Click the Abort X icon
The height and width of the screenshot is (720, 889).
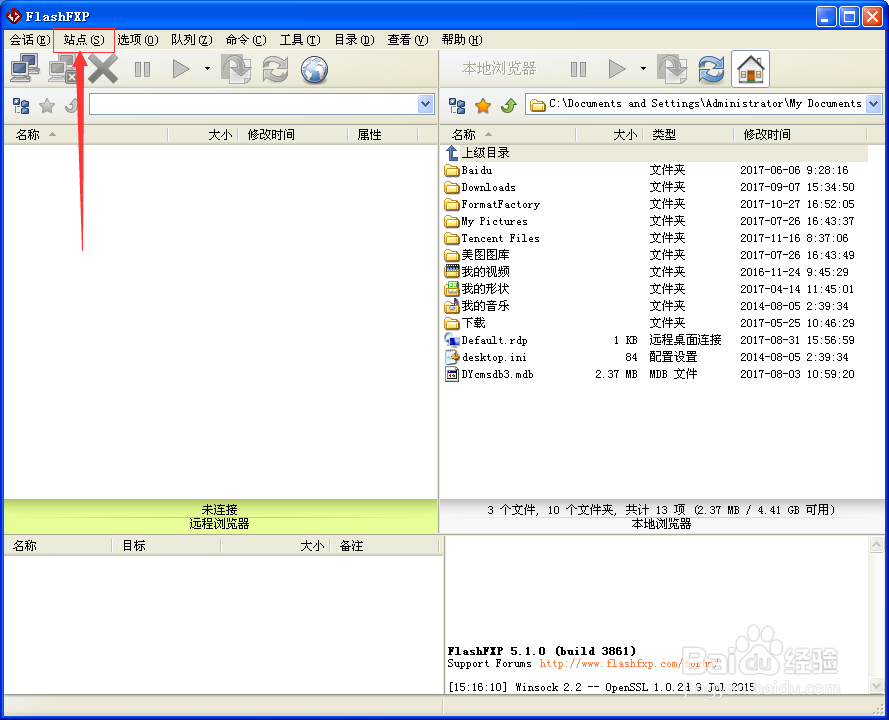[x=103, y=69]
